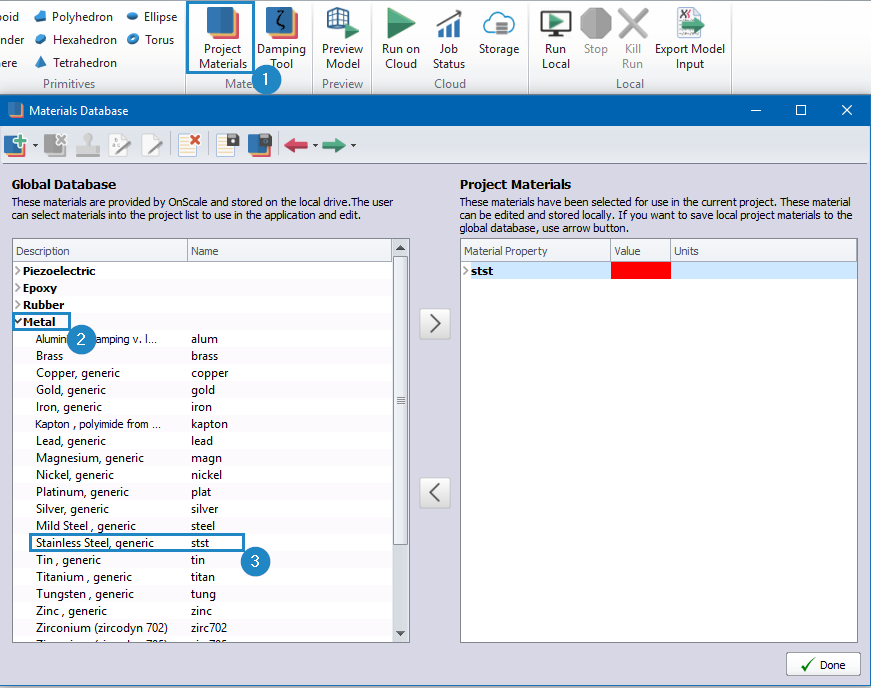Expand the Piezoelectric category

(x=18, y=270)
